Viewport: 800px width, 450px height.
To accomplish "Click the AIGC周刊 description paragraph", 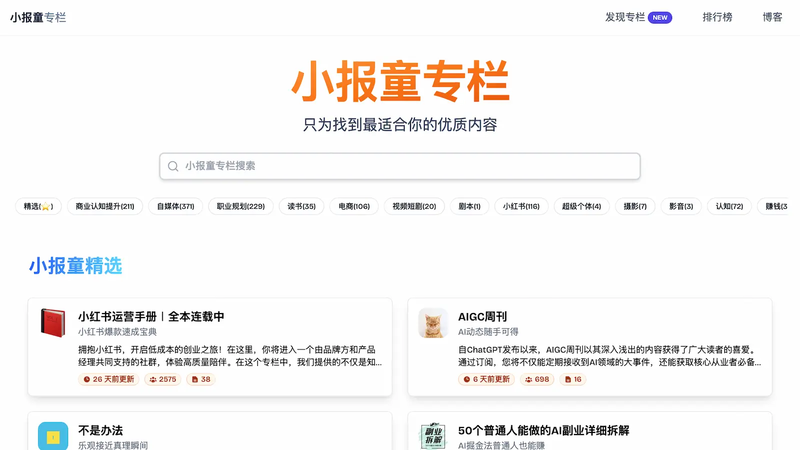I will coord(610,356).
